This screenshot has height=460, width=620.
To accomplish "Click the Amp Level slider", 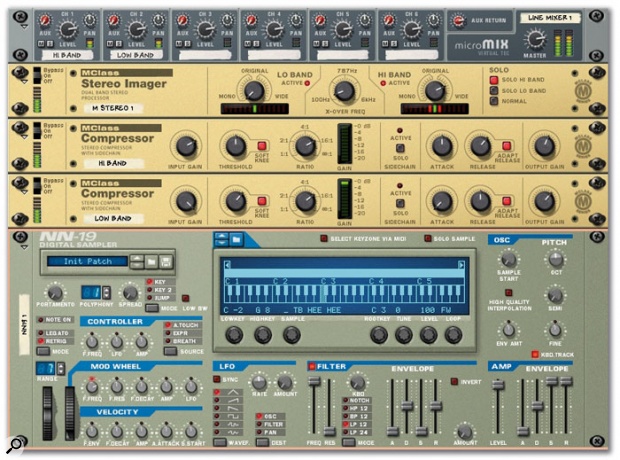I will coord(498,384).
